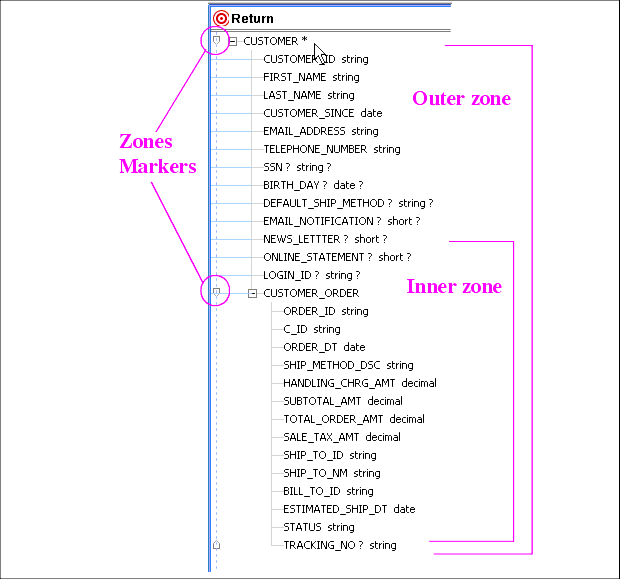Select the SHIP_TO_ID string row

pos(330,455)
